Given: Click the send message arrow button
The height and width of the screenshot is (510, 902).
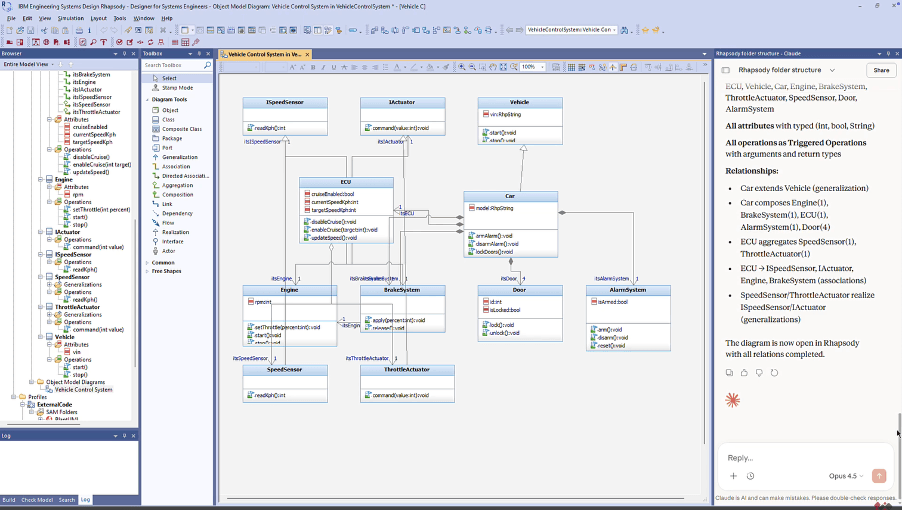Looking at the screenshot, I should [x=879, y=476].
